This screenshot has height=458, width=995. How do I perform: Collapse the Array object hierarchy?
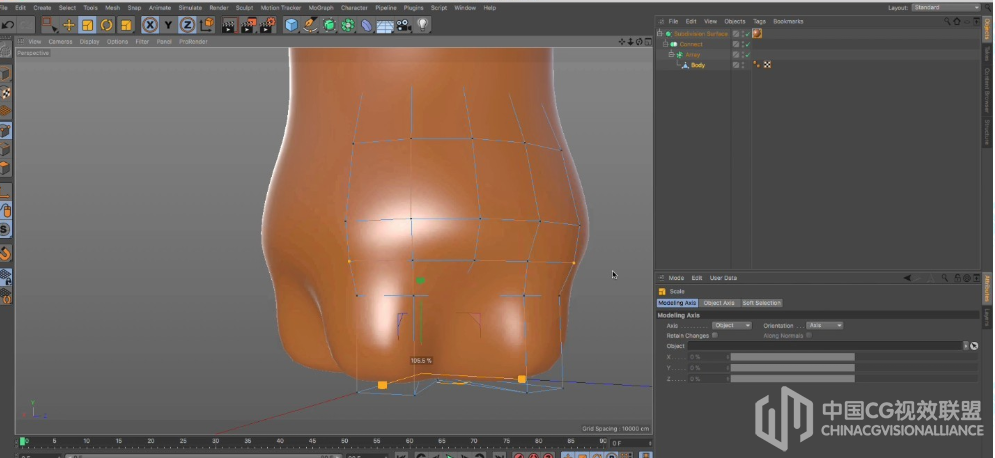671,55
